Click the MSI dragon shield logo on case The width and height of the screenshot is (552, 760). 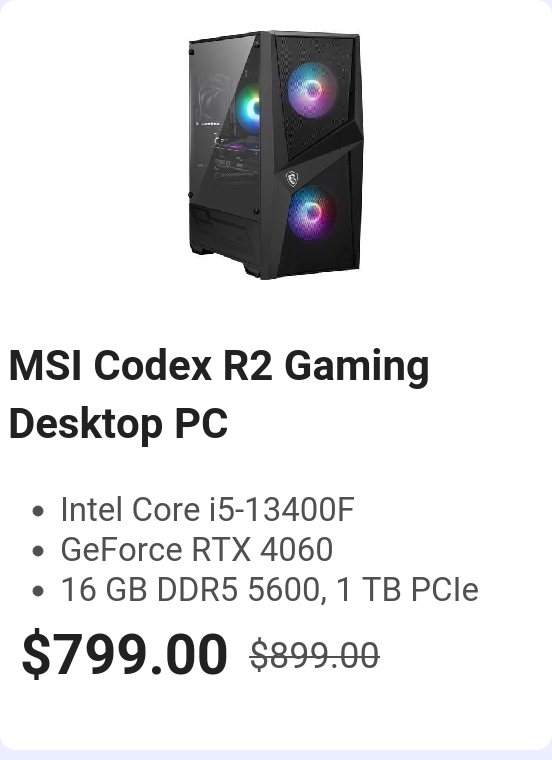coord(291,179)
